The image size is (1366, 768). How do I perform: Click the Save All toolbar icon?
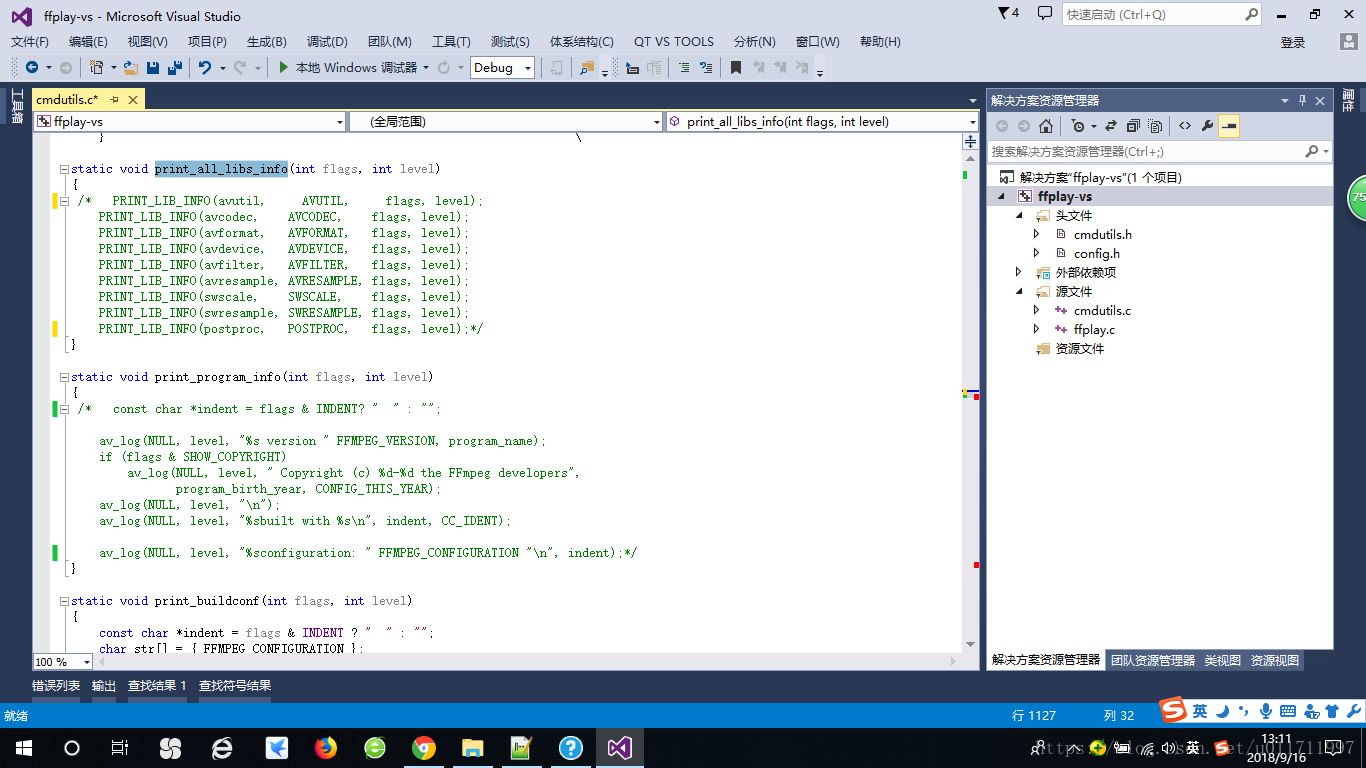174,67
